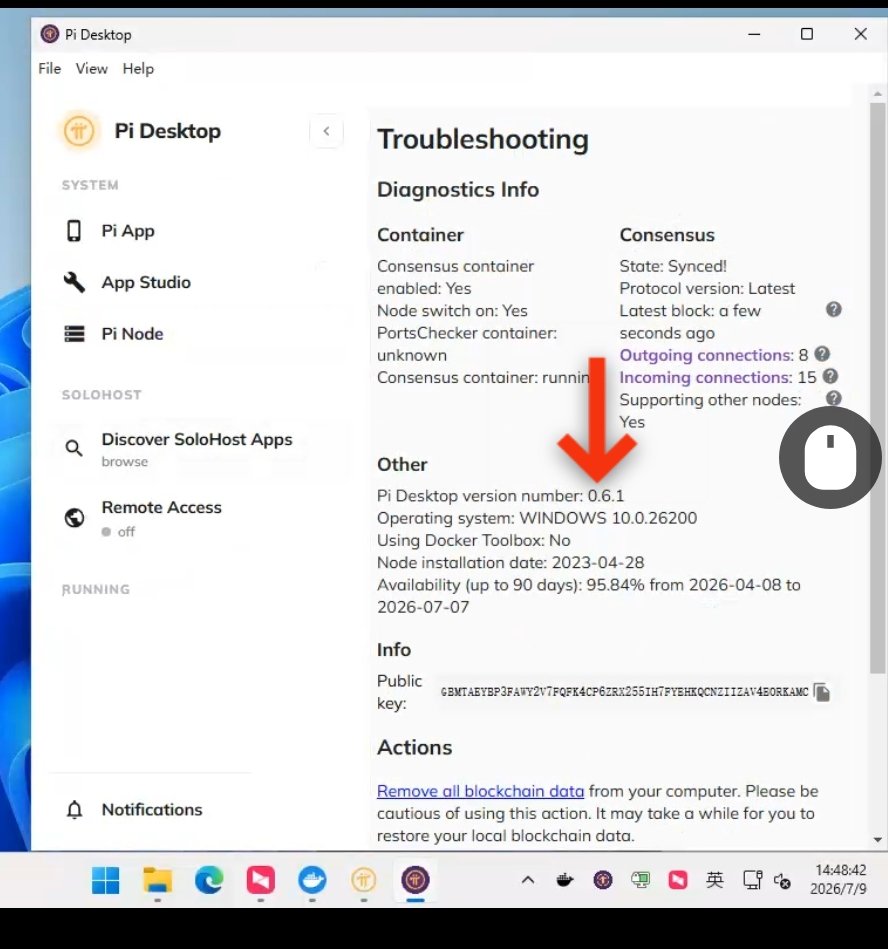
Task: Show help for Outgoing connections
Action: point(822,354)
